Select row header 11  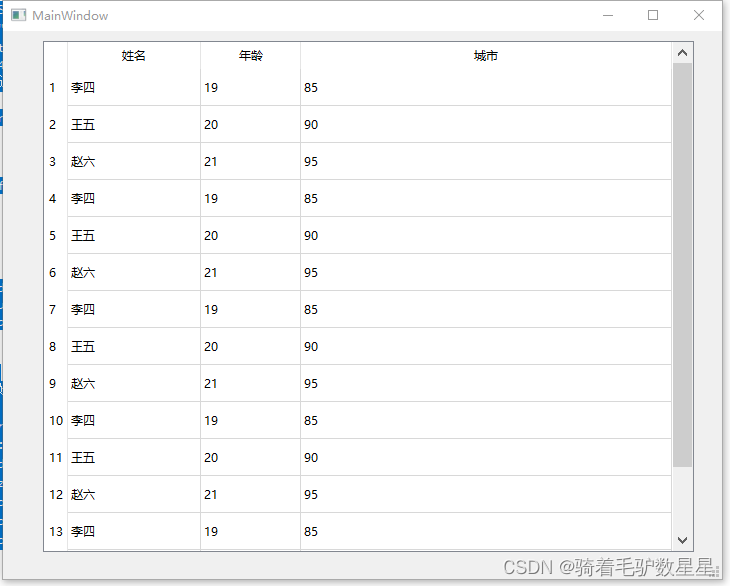56,458
